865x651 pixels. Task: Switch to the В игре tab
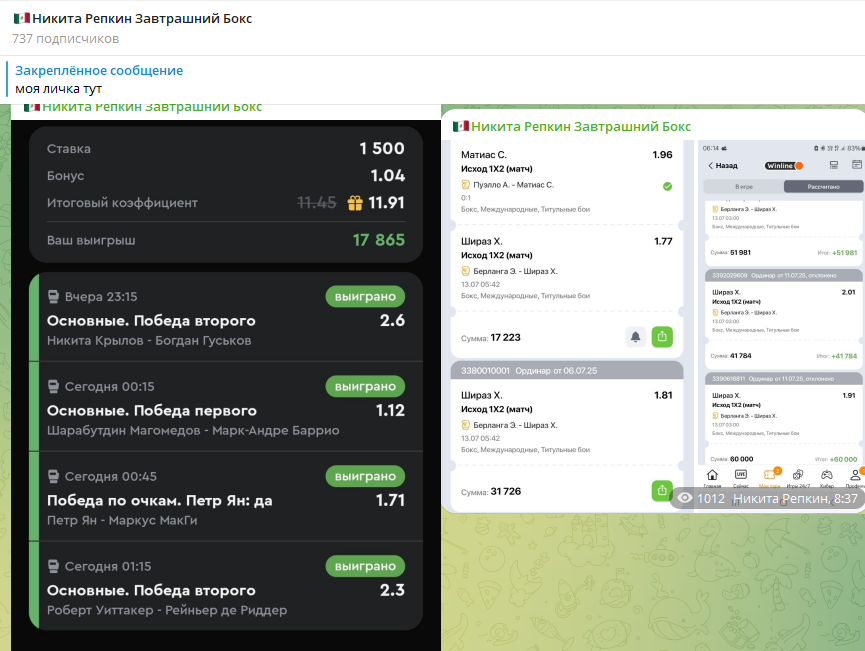coord(743,187)
